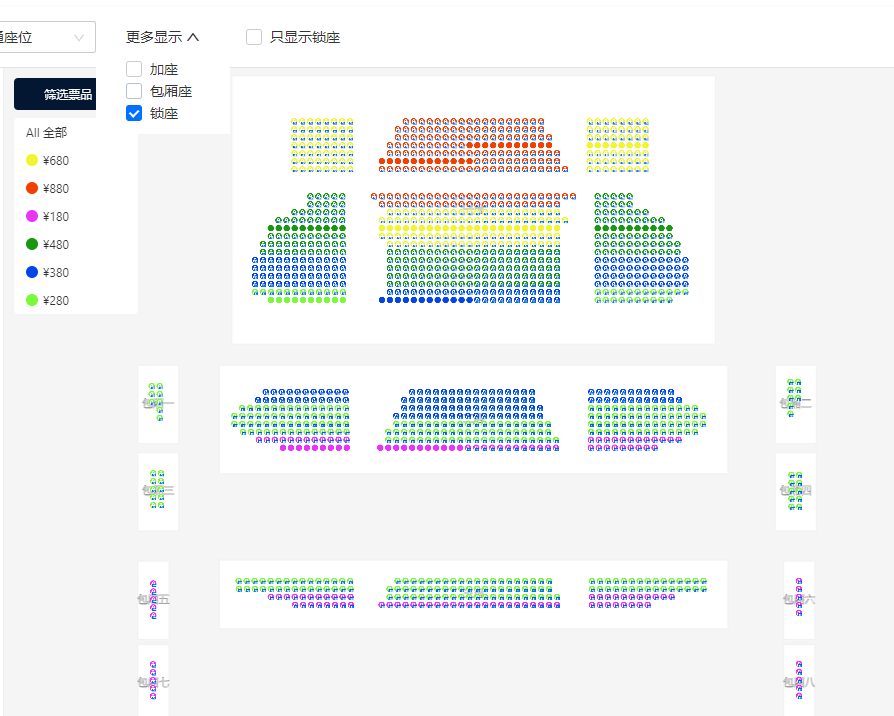The image size is (894, 716).
Task: Click the 包厢六 box seating area
Action: [799, 600]
